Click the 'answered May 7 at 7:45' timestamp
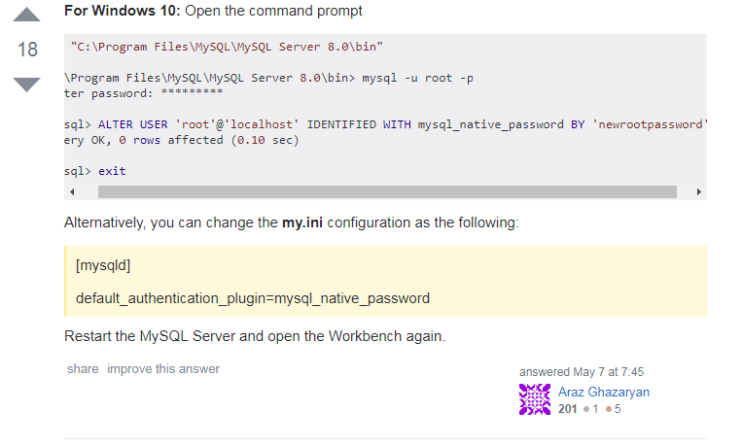 coord(581,372)
